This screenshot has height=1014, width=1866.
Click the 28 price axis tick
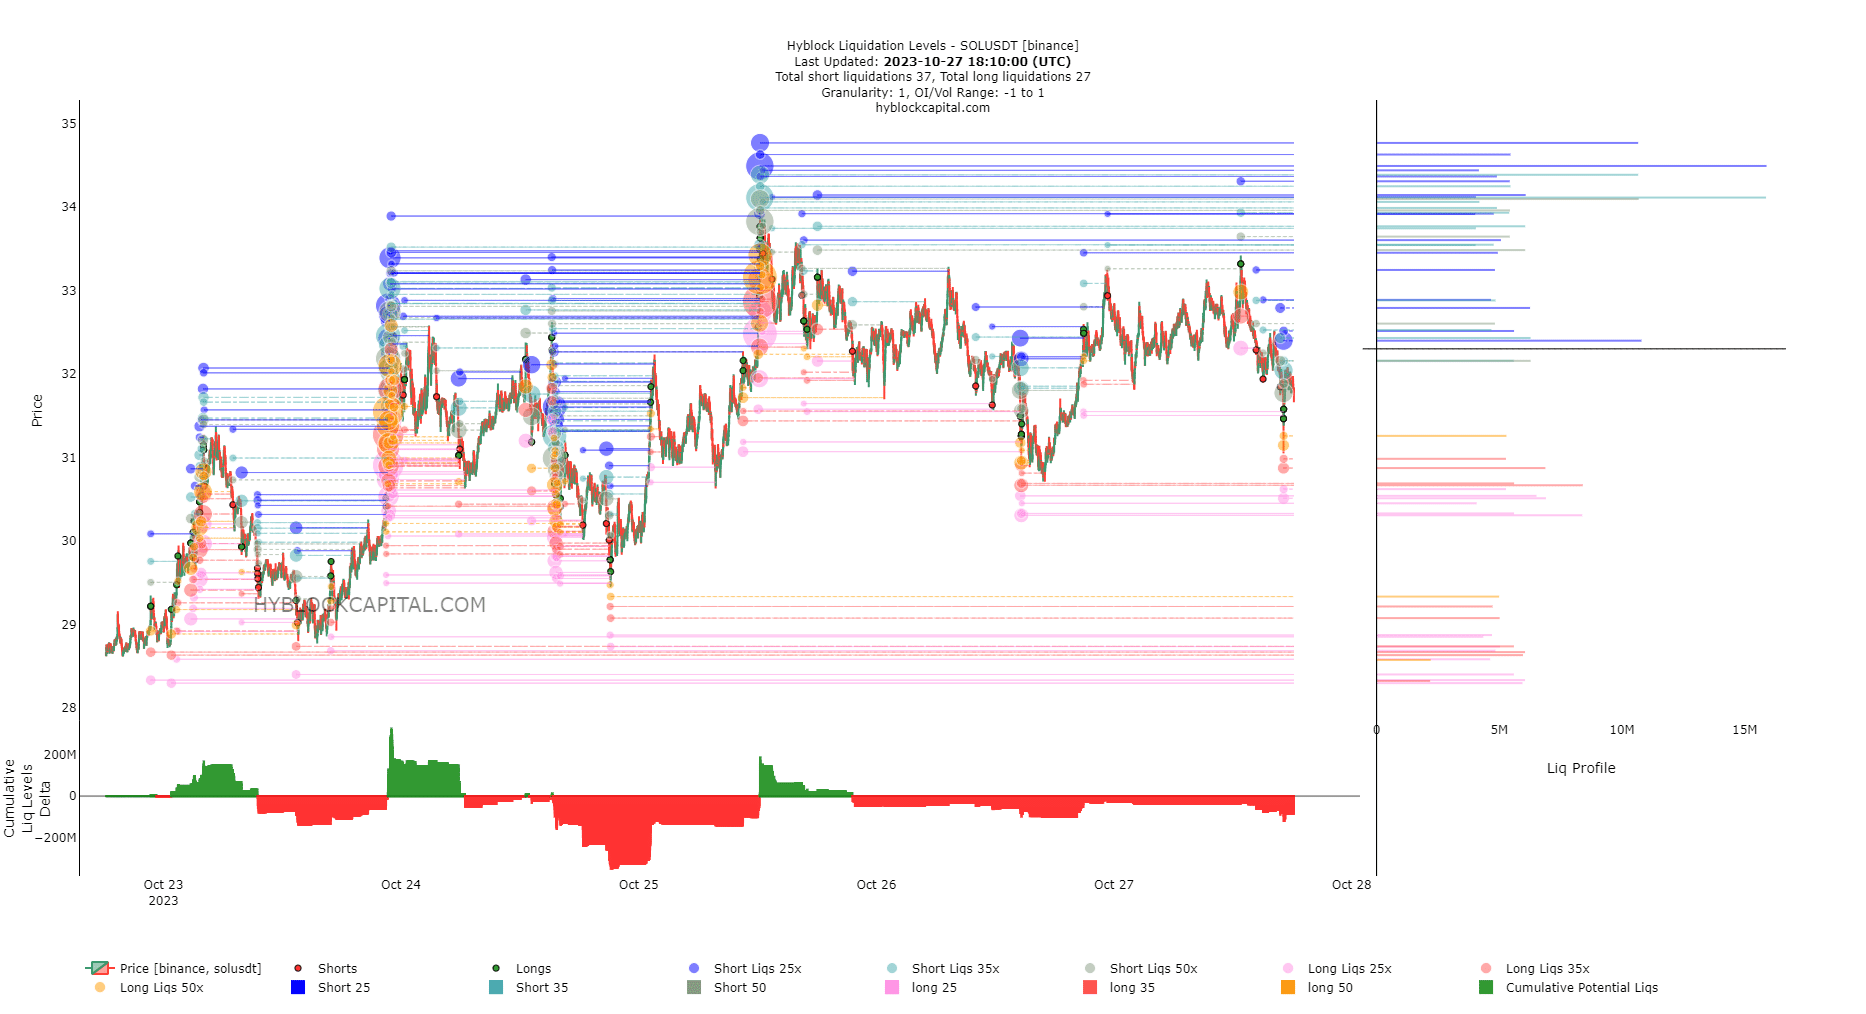click(x=69, y=708)
